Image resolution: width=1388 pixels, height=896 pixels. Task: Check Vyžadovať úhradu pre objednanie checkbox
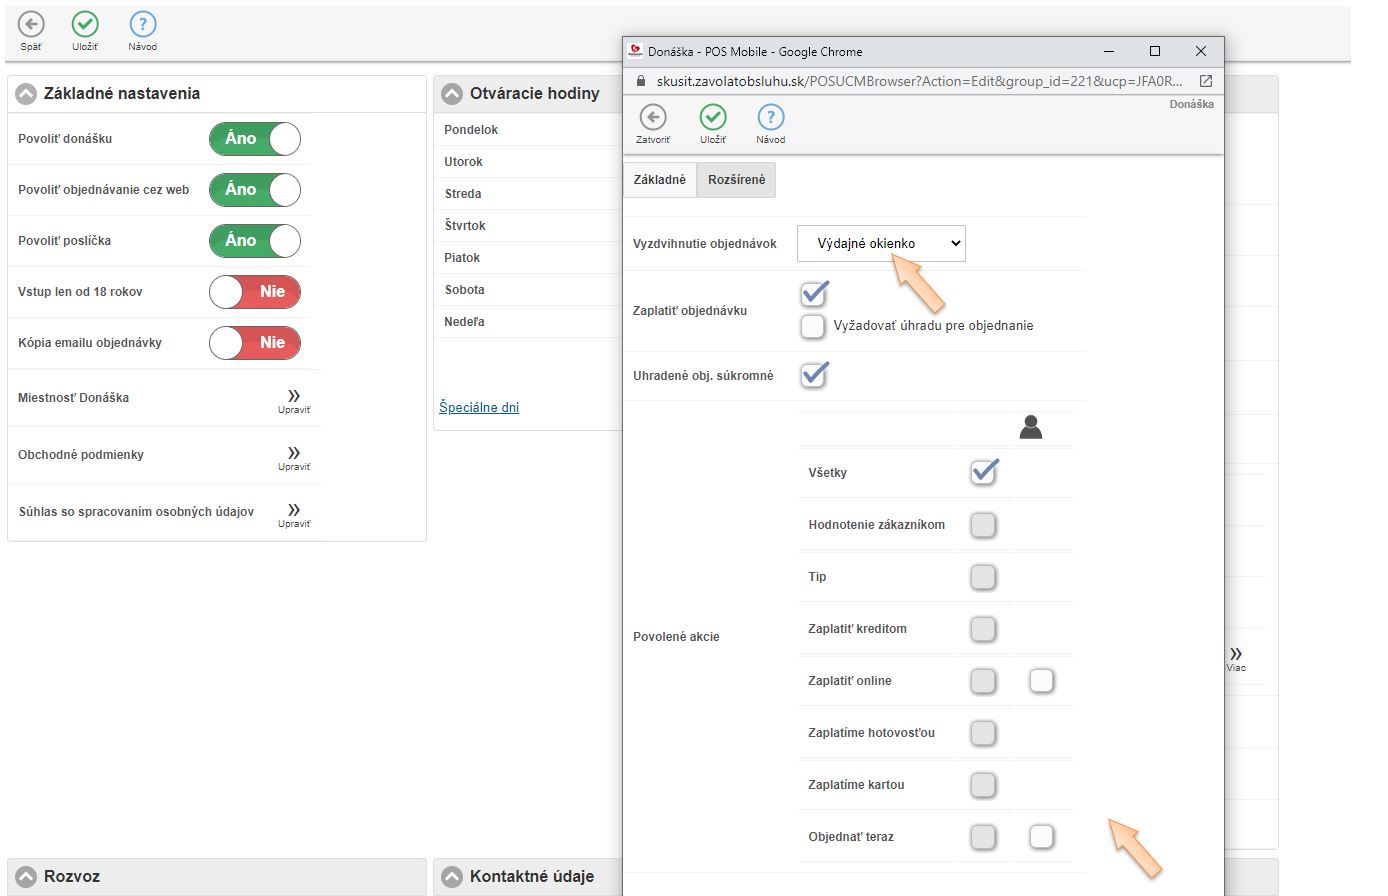[x=814, y=326]
